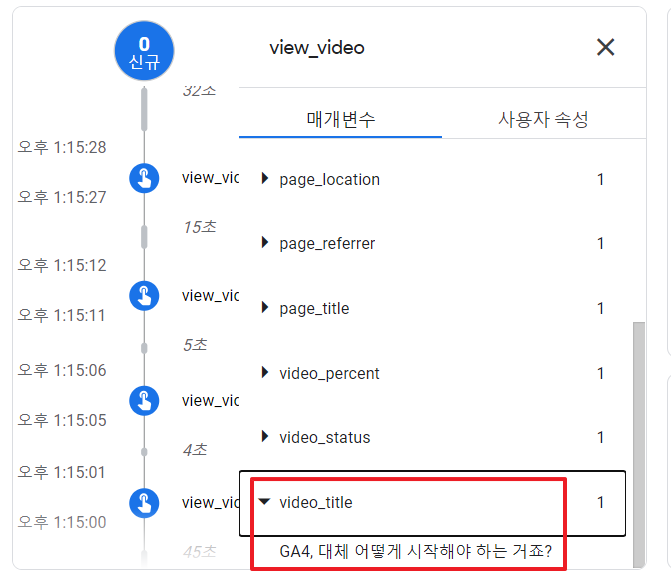
Task: Expand the page_location parameter arrow
Action: (265, 178)
